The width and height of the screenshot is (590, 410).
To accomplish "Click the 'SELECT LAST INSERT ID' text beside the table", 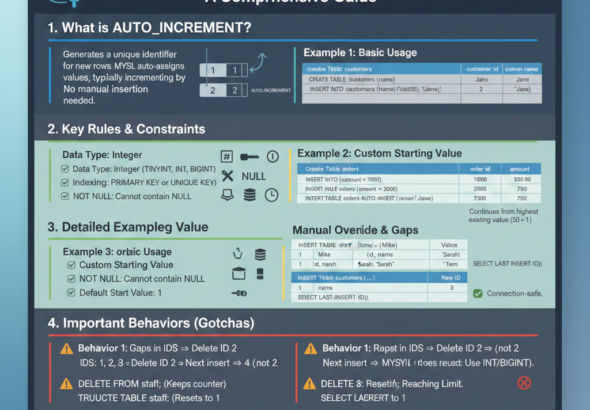I will (508, 264).
